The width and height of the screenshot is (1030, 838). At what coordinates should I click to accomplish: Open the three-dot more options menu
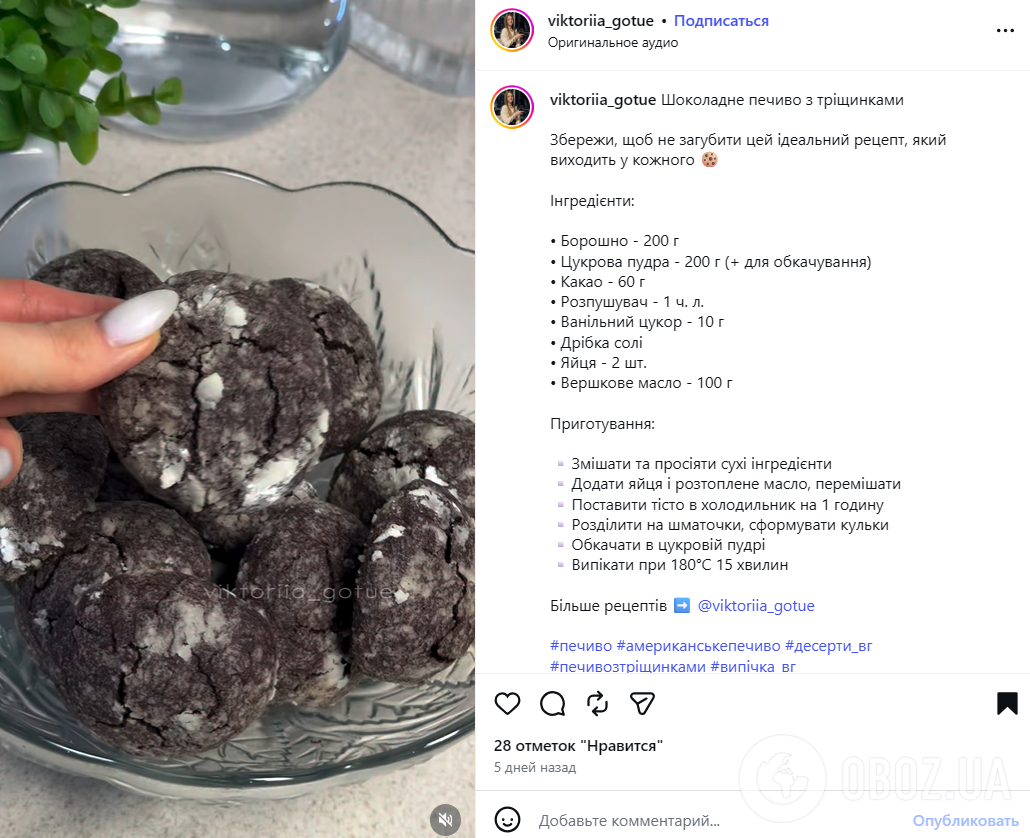point(1005,30)
